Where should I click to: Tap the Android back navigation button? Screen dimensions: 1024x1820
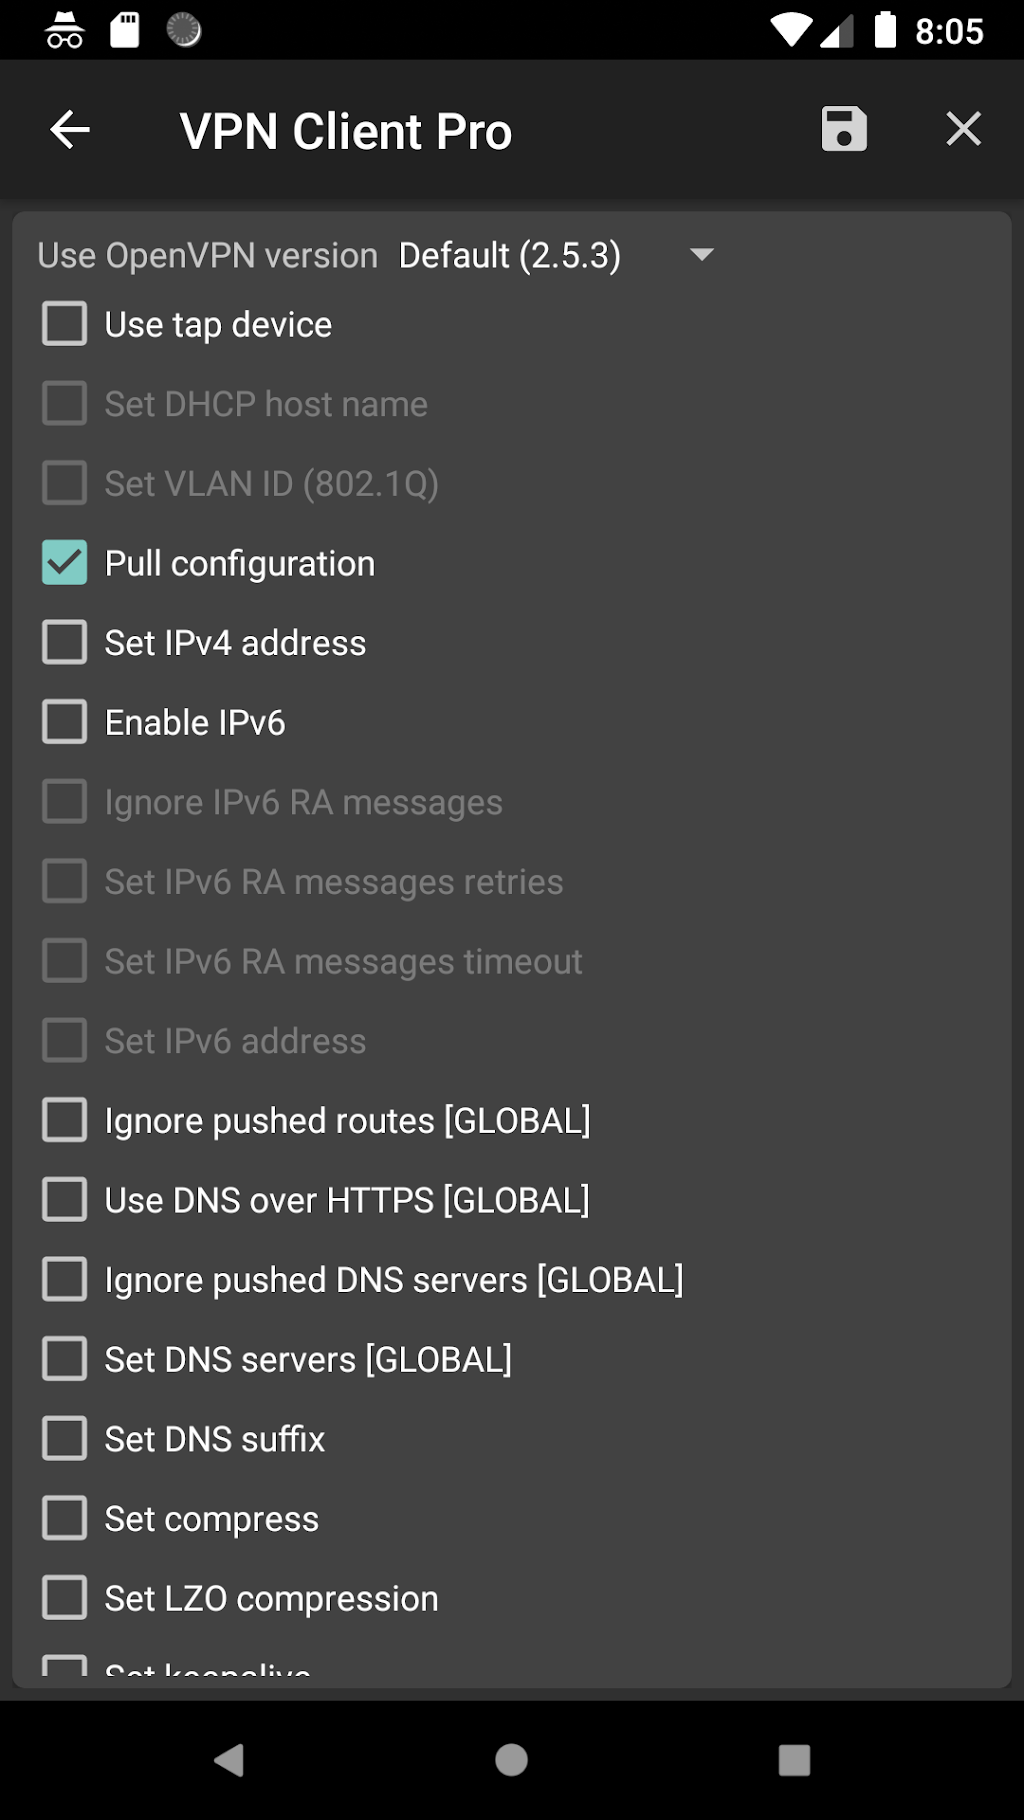[229, 1760]
